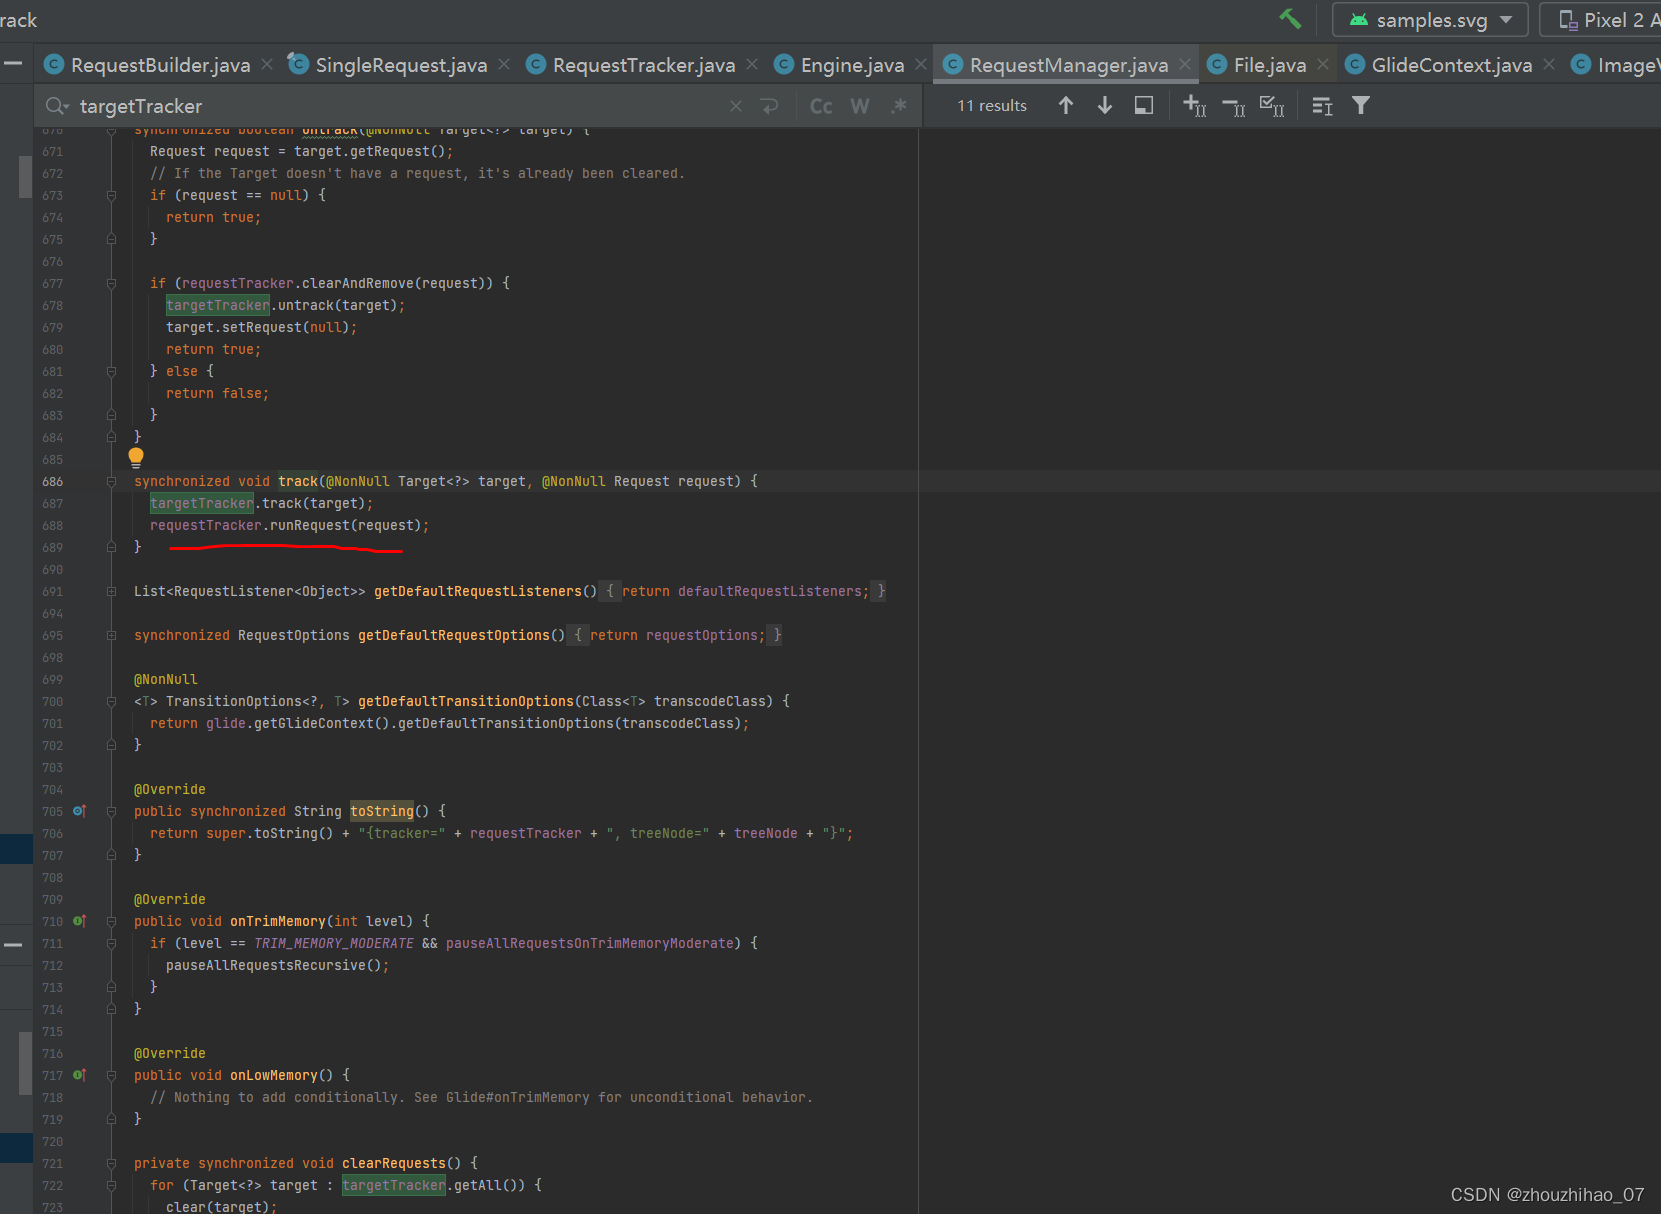The width and height of the screenshot is (1661, 1214).
Task: Select all occurrences icon
Action: pyautogui.click(x=1272, y=105)
